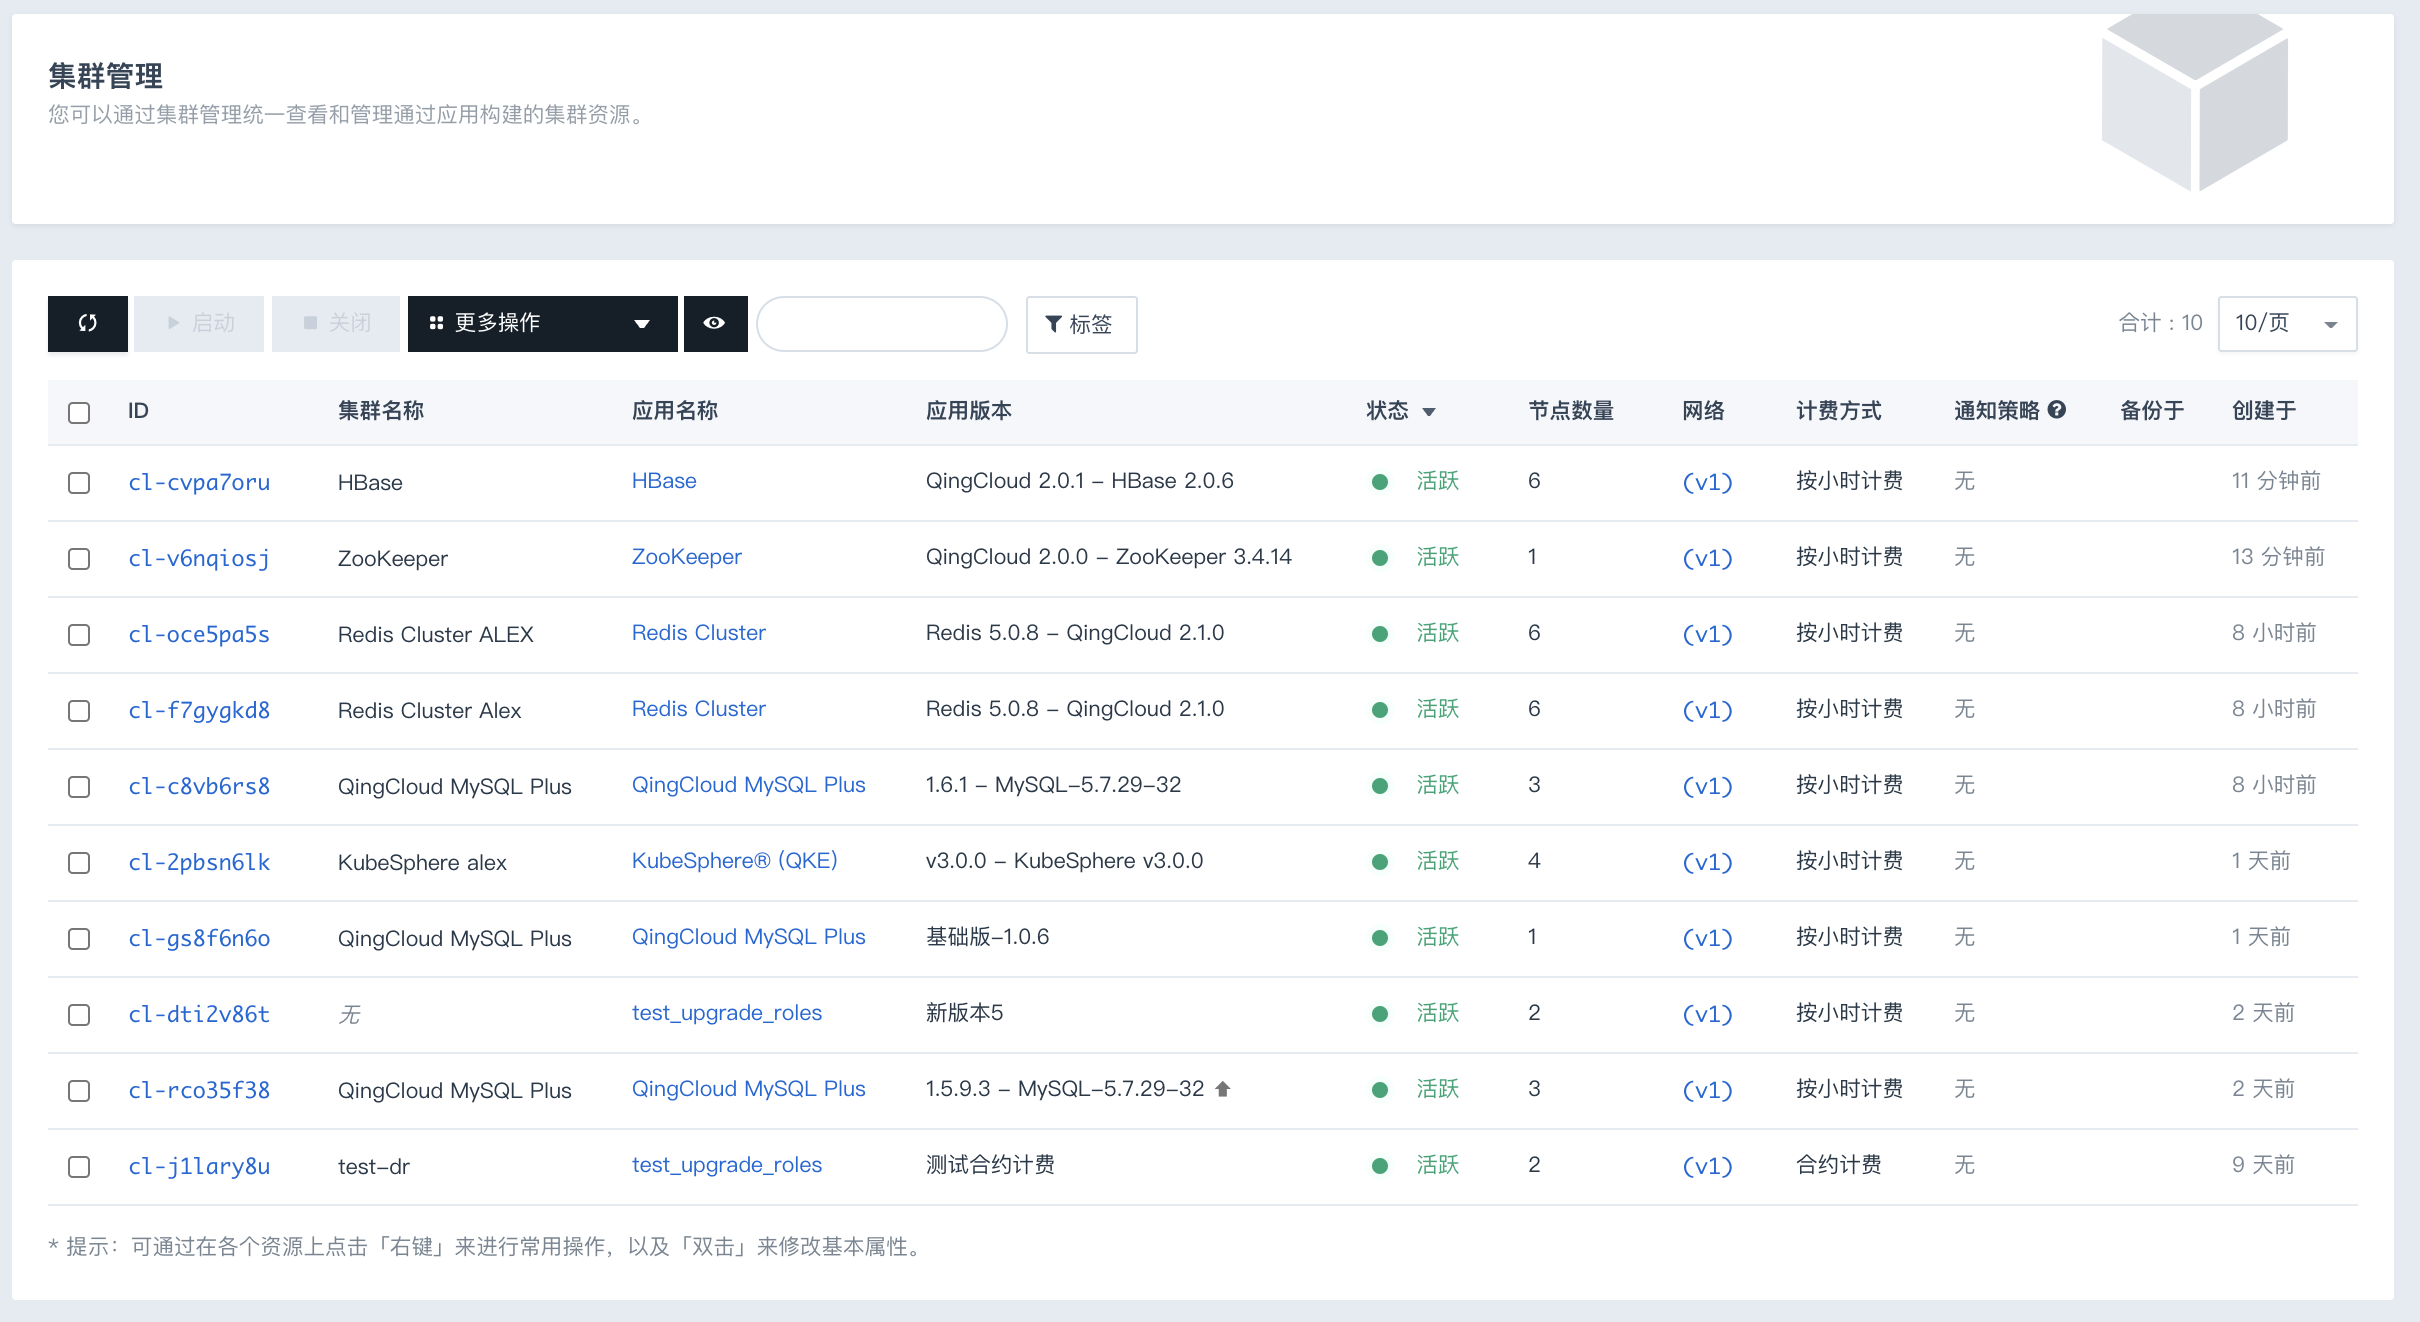Click the 活跃 status of cl-cvpa7oru
The image size is (2420, 1322).
coord(1438,481)
